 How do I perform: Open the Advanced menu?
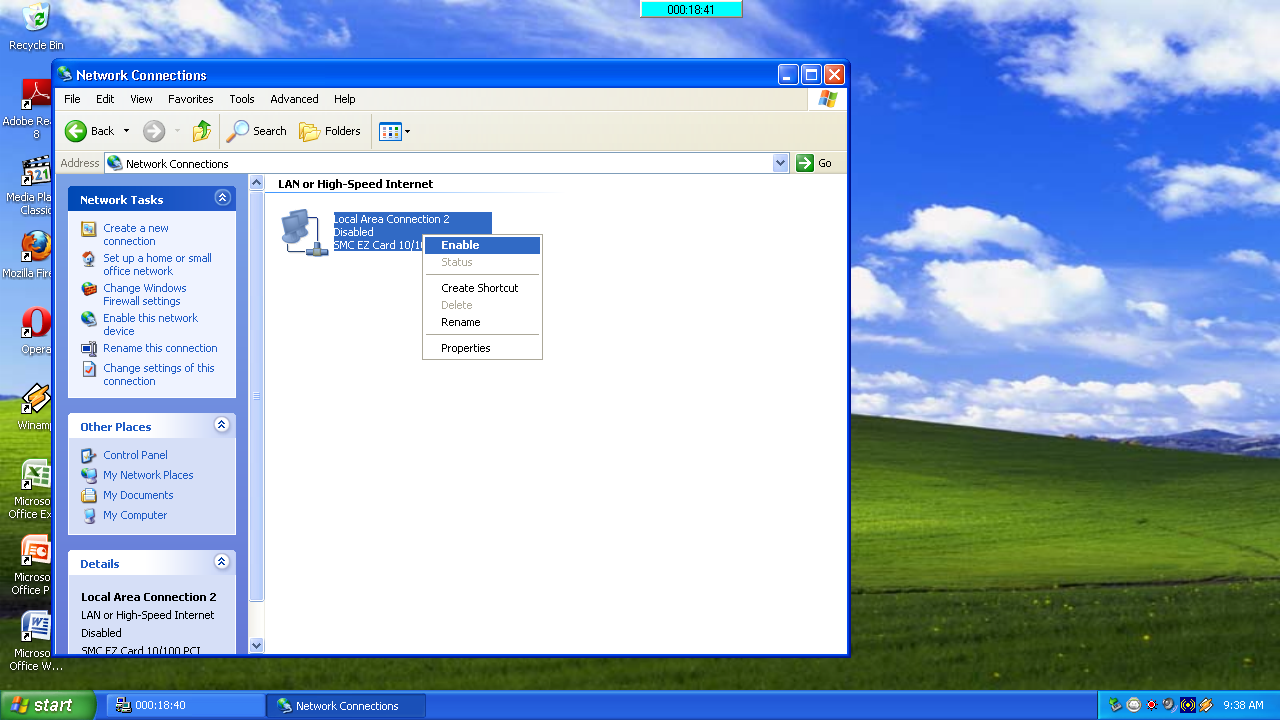[294, 99]
